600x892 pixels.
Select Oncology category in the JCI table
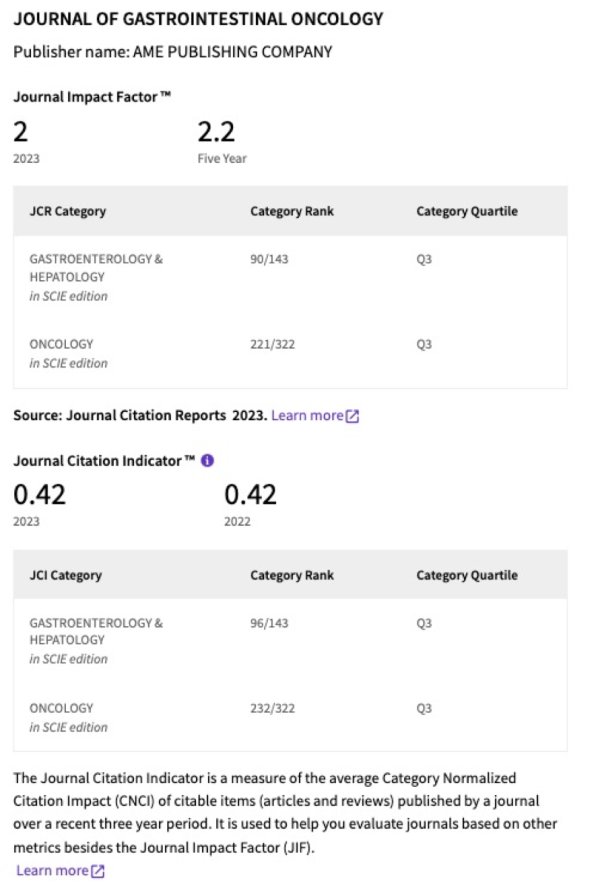(61, 708)
